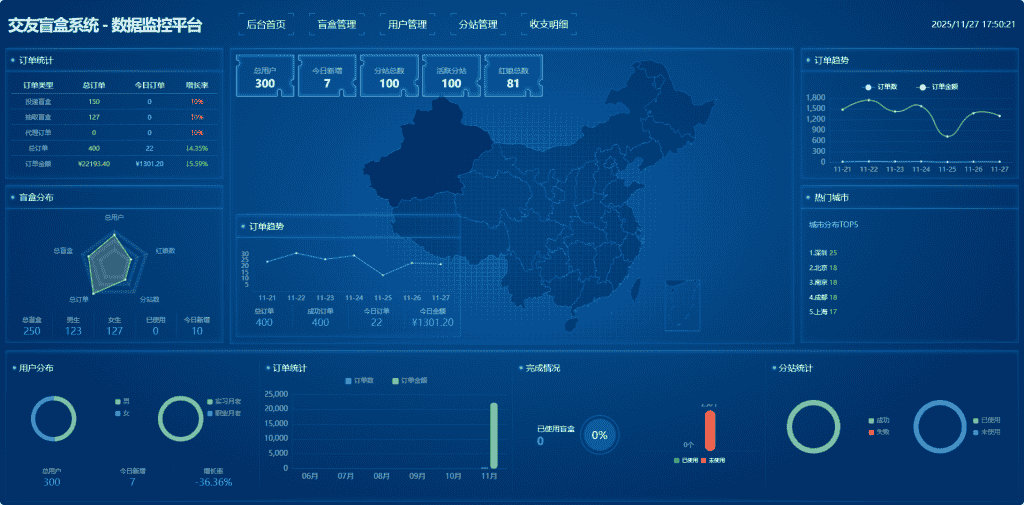Click the green 成功 donut in 分站统计

click(813, 427)
